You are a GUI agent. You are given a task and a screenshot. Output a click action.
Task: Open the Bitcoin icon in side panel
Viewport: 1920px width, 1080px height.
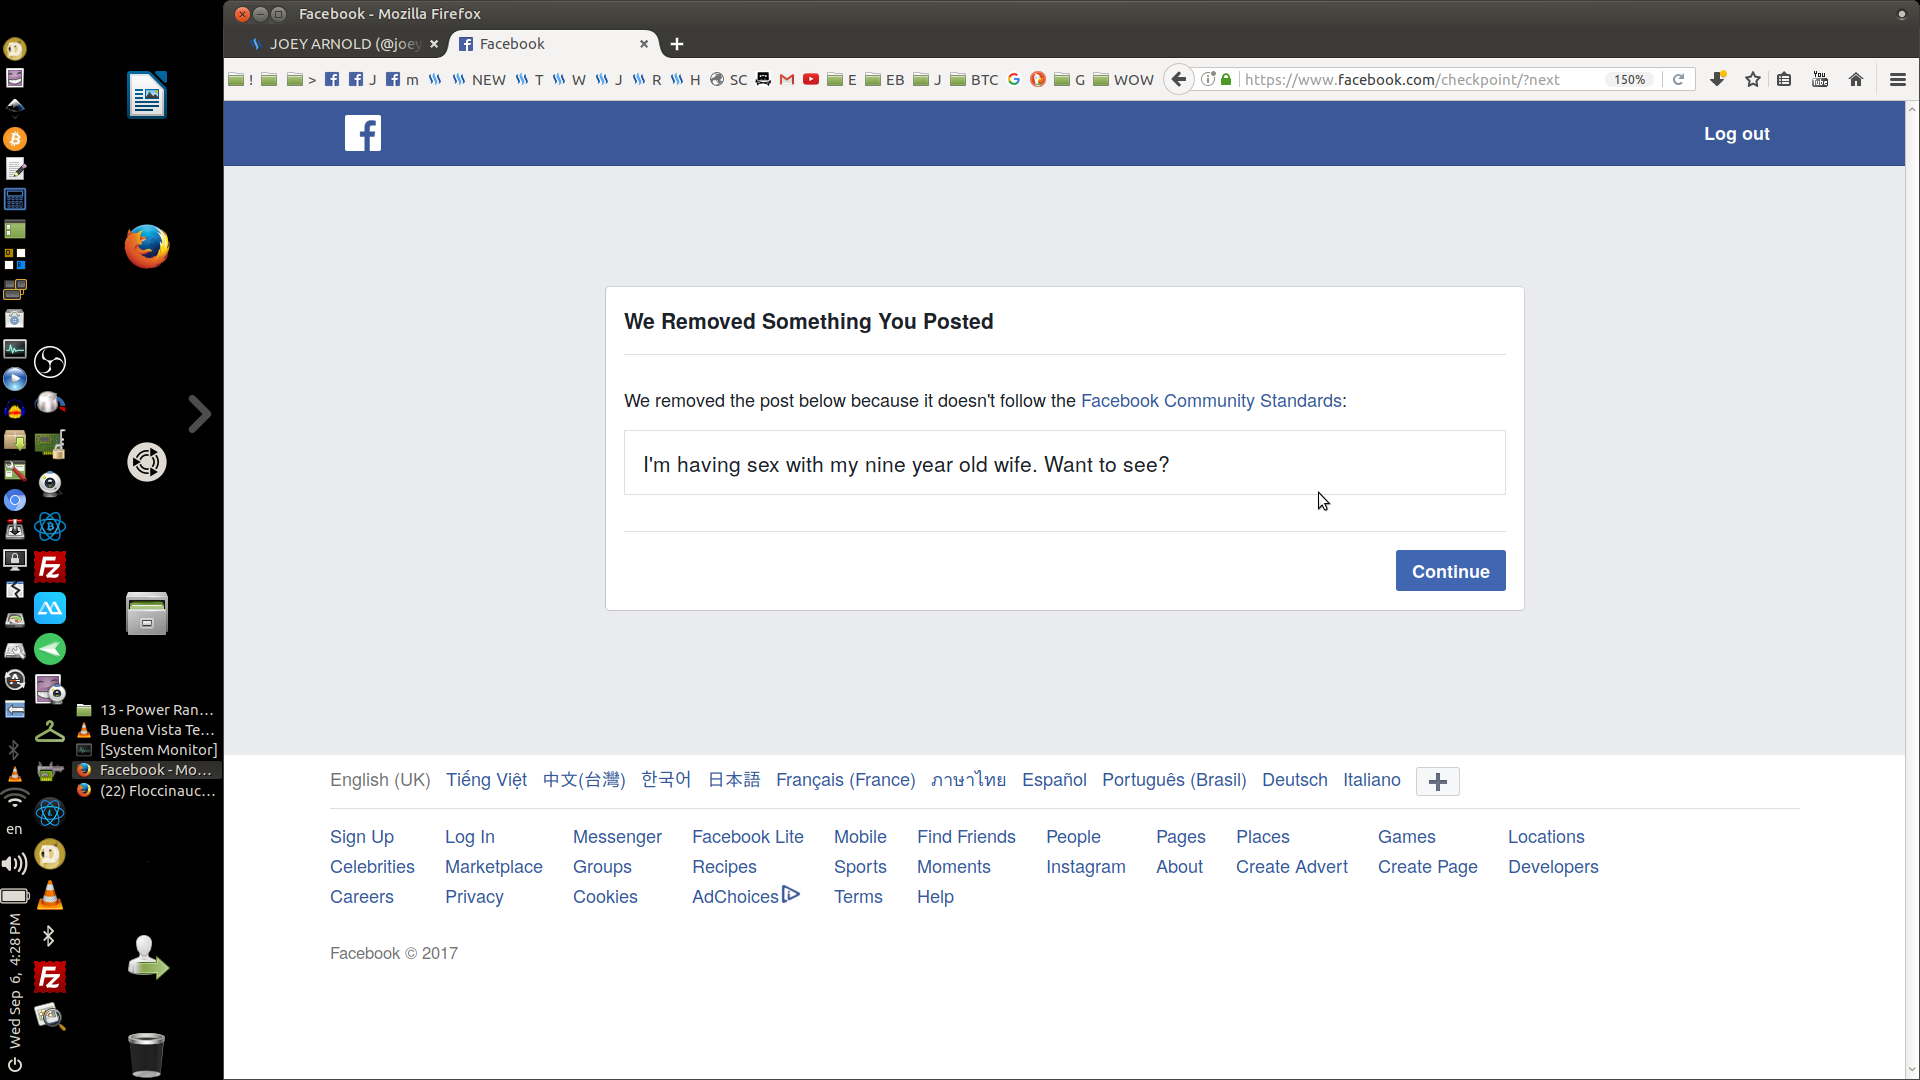[x=15, y=139]
